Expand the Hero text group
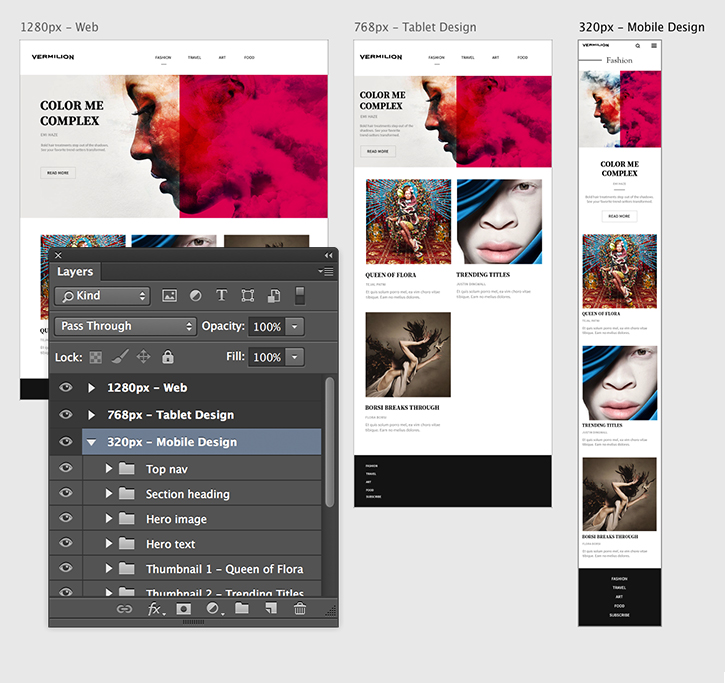Screen dimensions: 725x683 point(108,543)
